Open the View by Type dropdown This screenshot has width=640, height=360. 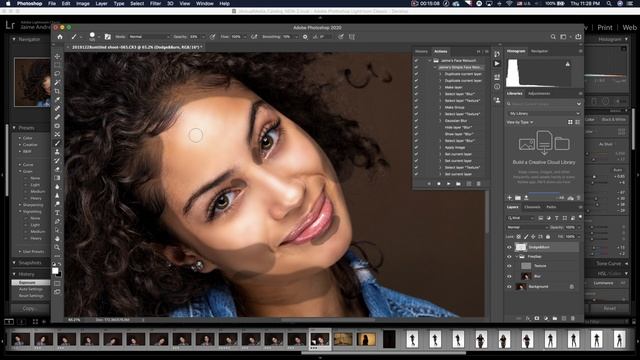(x=520, y=122)
